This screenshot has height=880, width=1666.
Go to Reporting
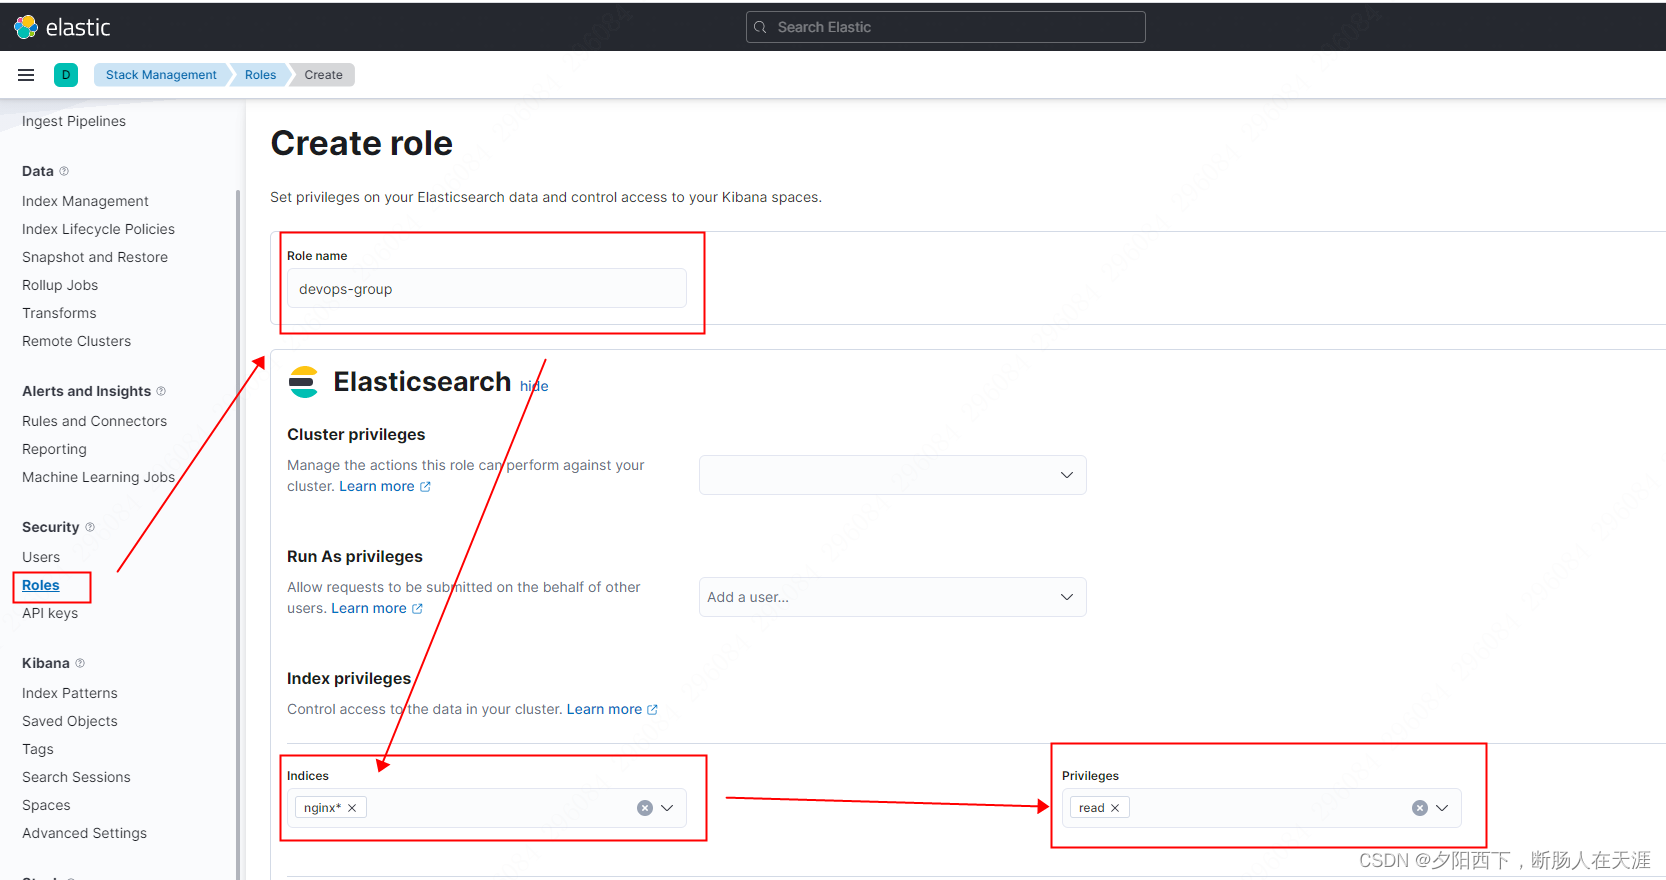coord(54,449)
